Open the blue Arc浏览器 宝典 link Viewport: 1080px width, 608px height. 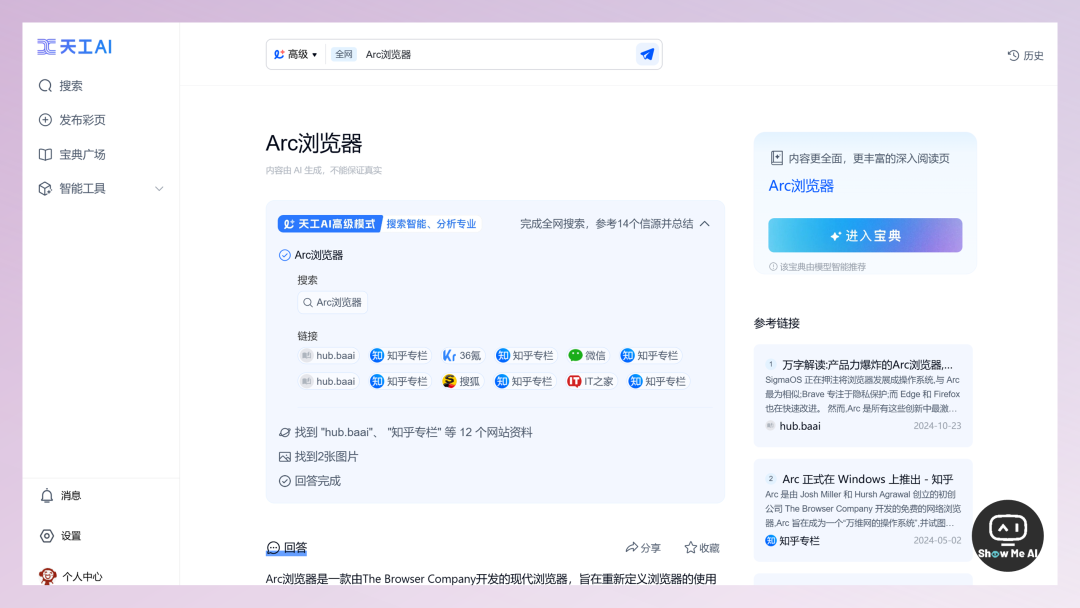pos(801,186)
